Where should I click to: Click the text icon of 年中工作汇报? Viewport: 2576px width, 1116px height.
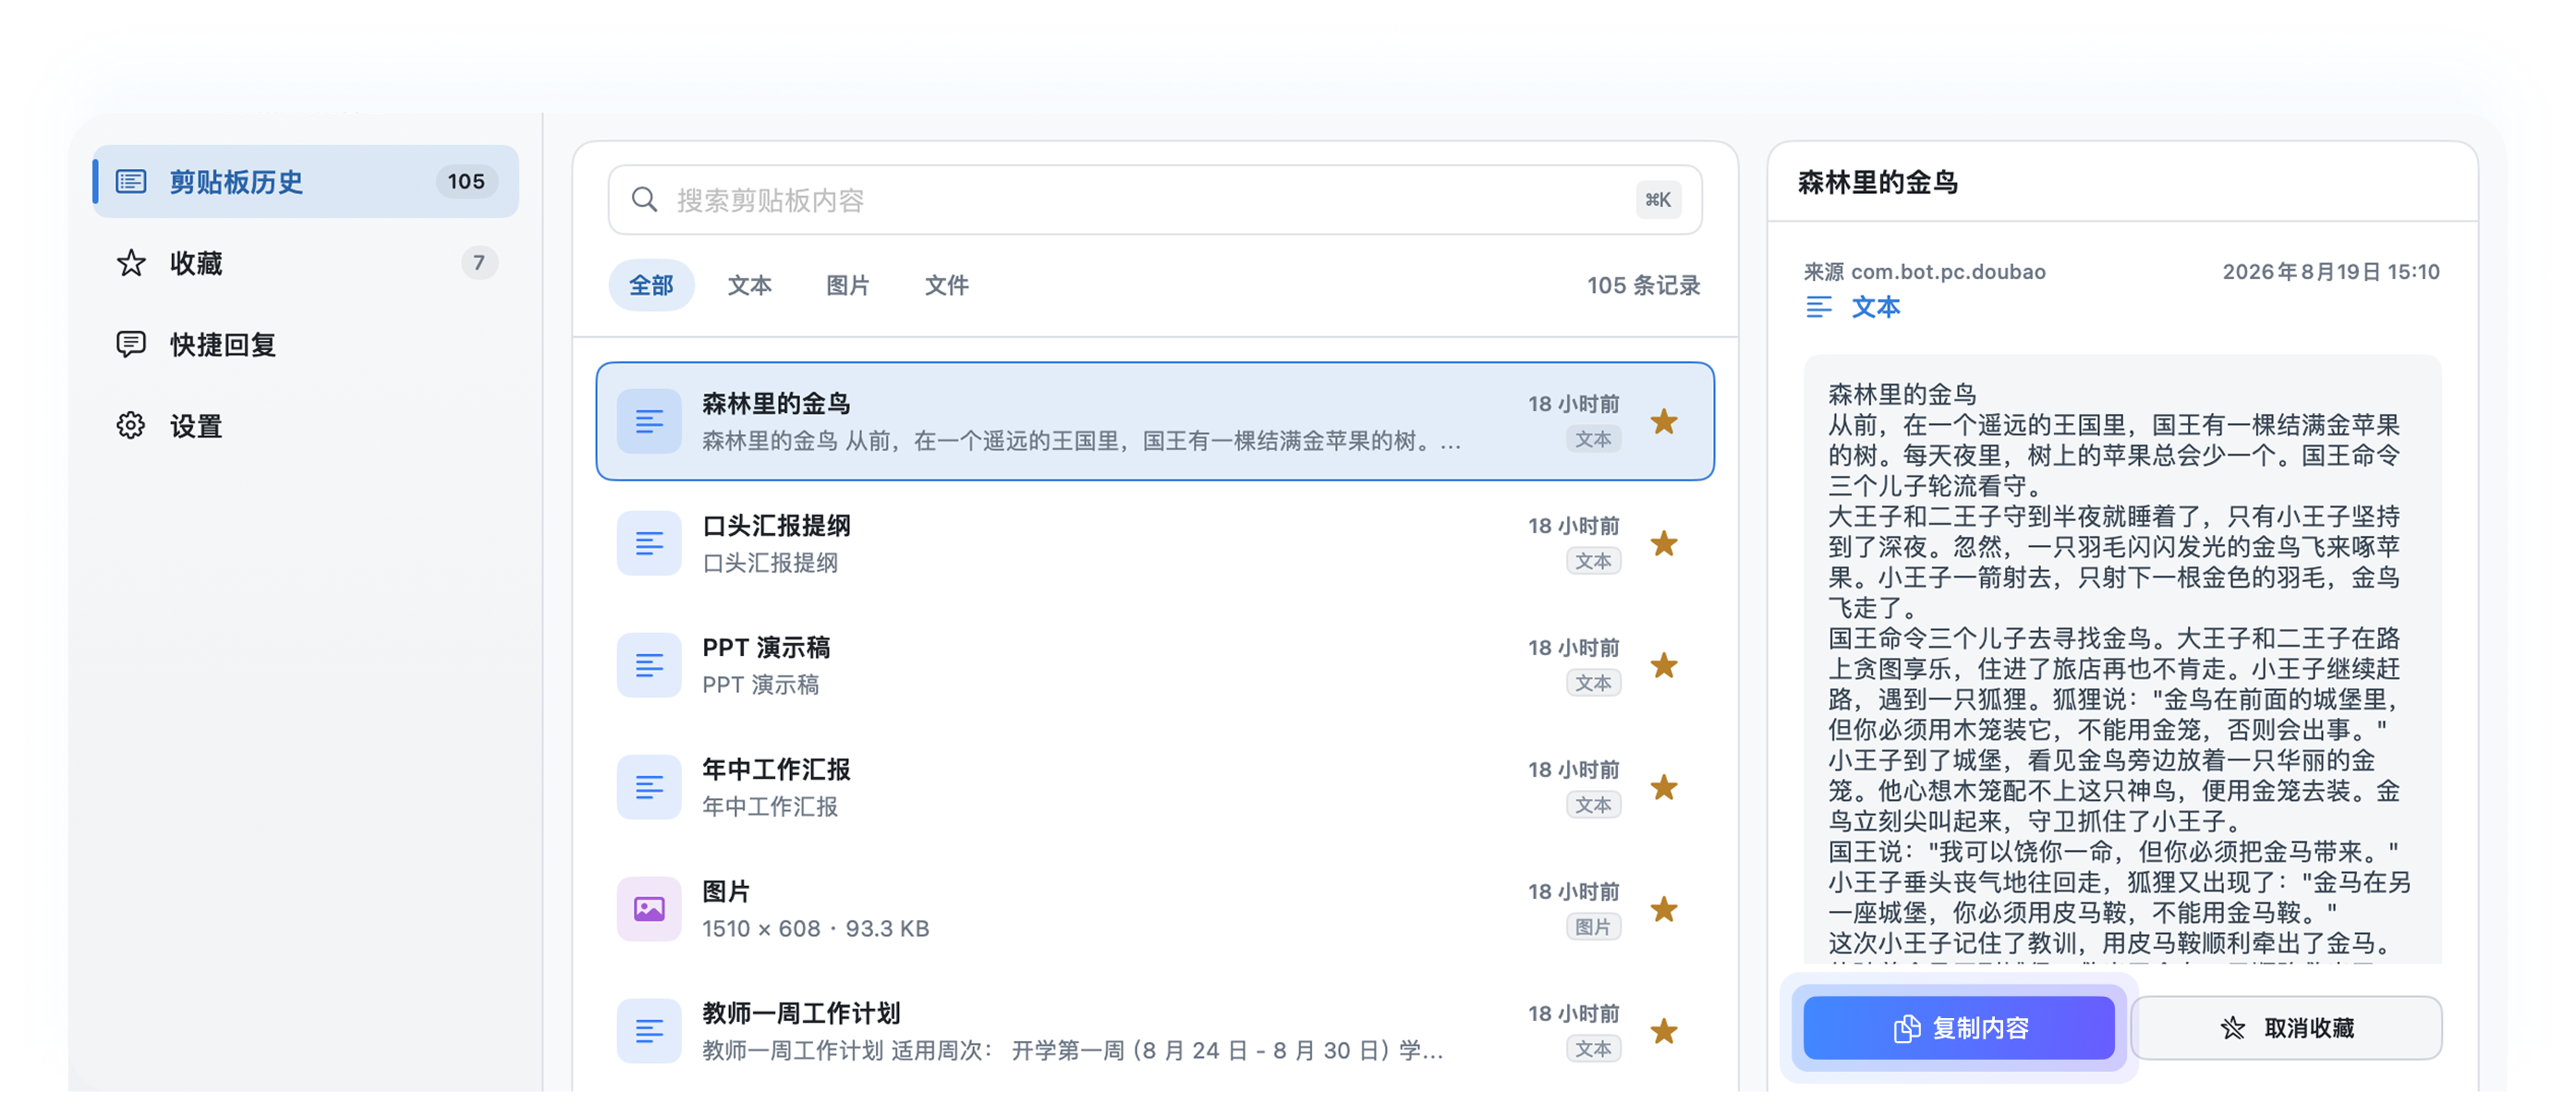pyautogui.click(x=649, y=787)
